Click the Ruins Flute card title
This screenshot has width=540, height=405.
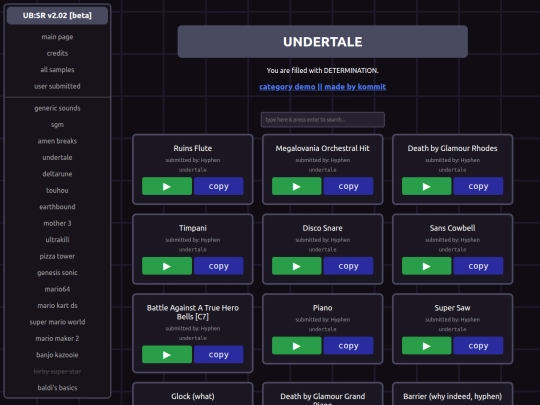coord(193,148)
